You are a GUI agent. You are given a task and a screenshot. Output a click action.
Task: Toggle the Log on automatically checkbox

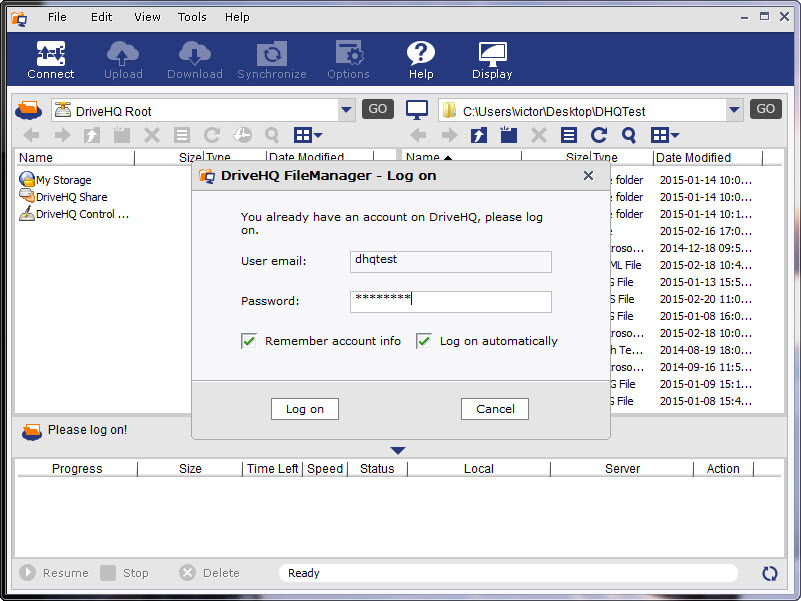[x=424, y=341]
